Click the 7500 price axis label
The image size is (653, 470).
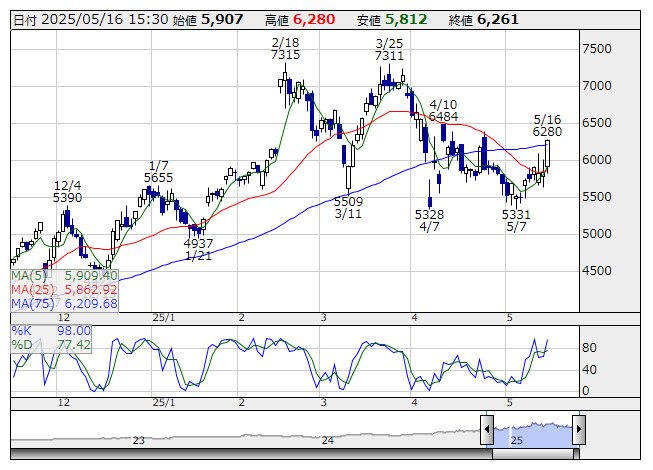(597, 49)
